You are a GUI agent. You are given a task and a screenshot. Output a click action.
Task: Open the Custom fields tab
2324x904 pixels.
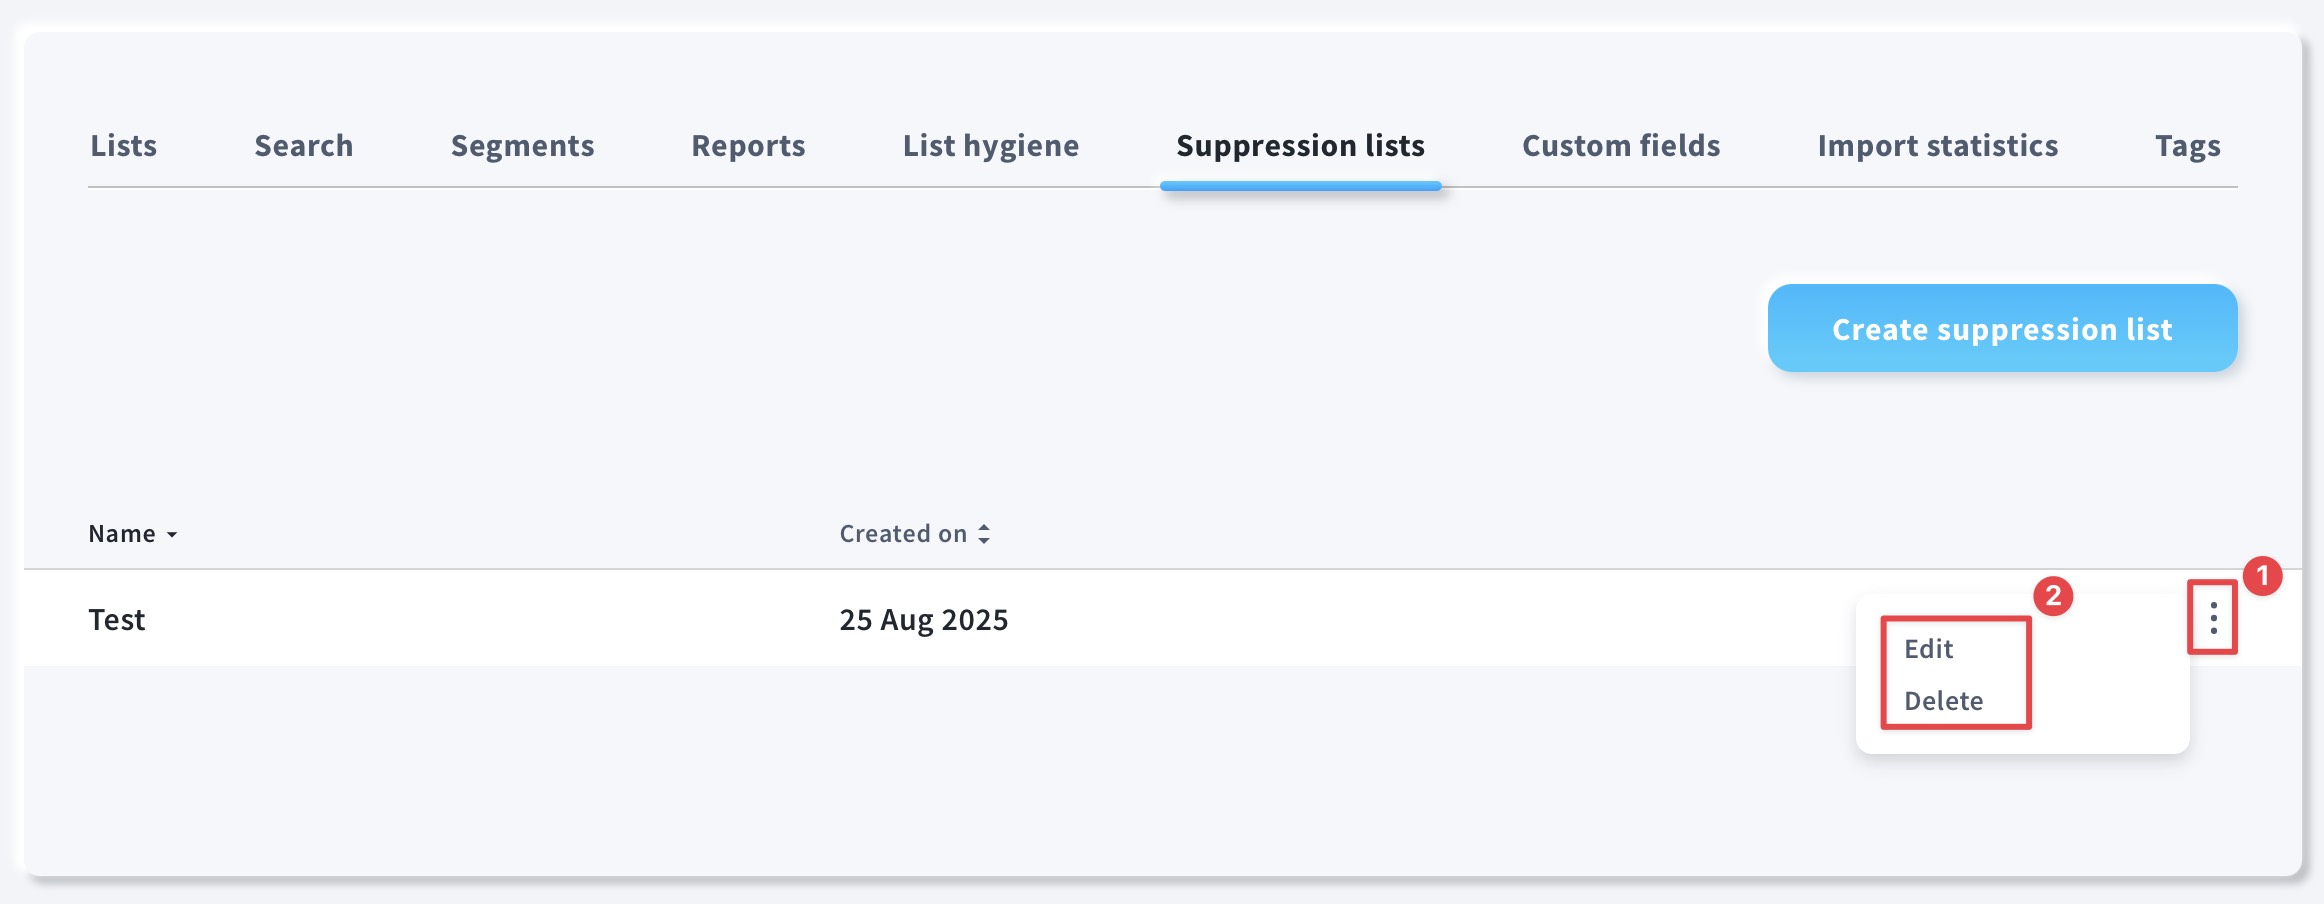coord(1621,146)
